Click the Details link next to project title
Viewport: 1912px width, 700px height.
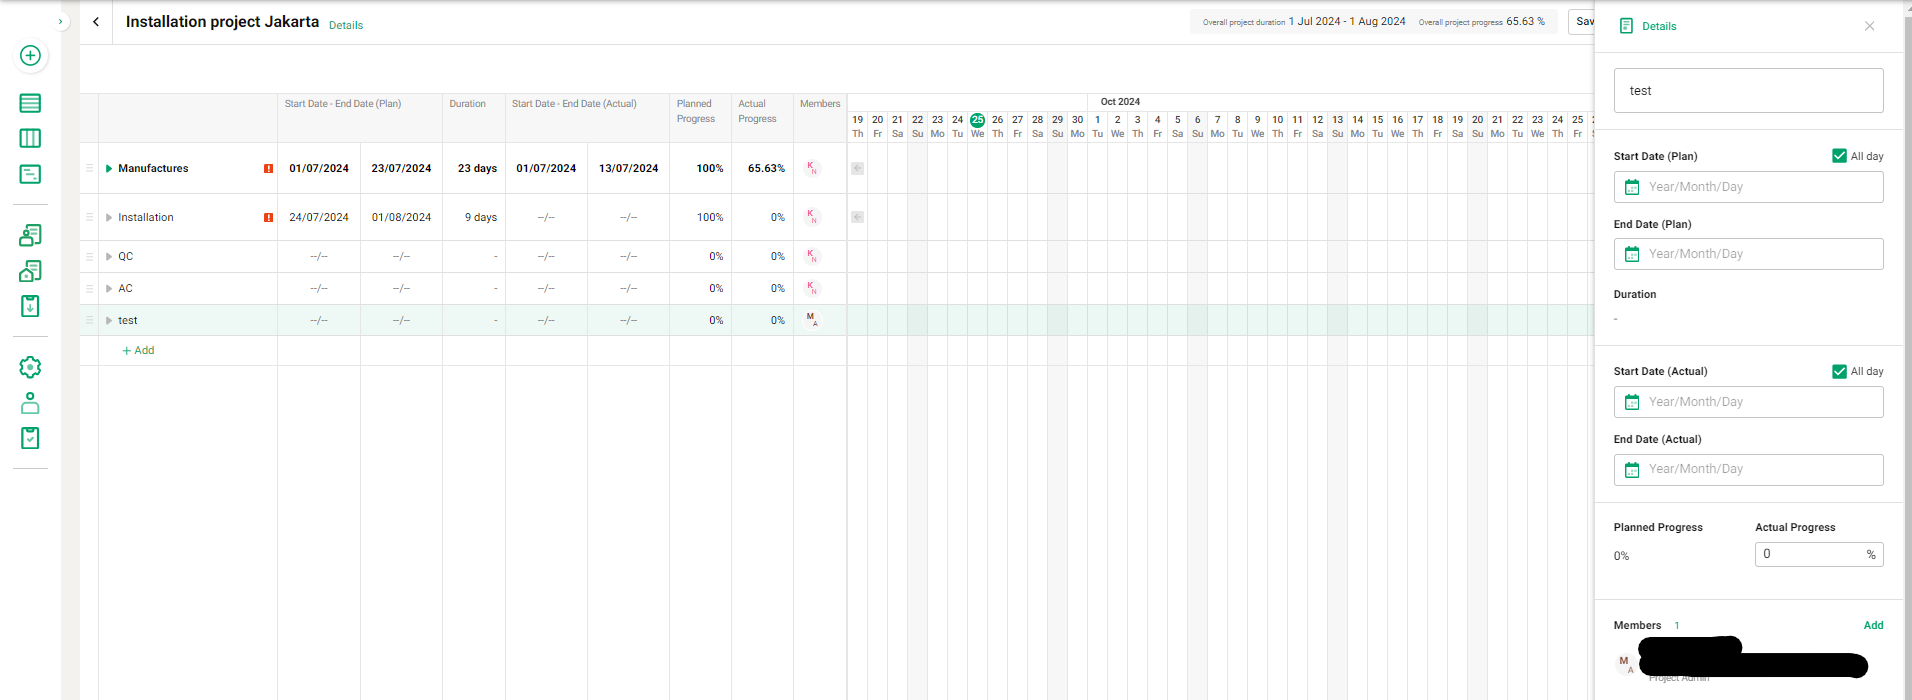point(346,26)
